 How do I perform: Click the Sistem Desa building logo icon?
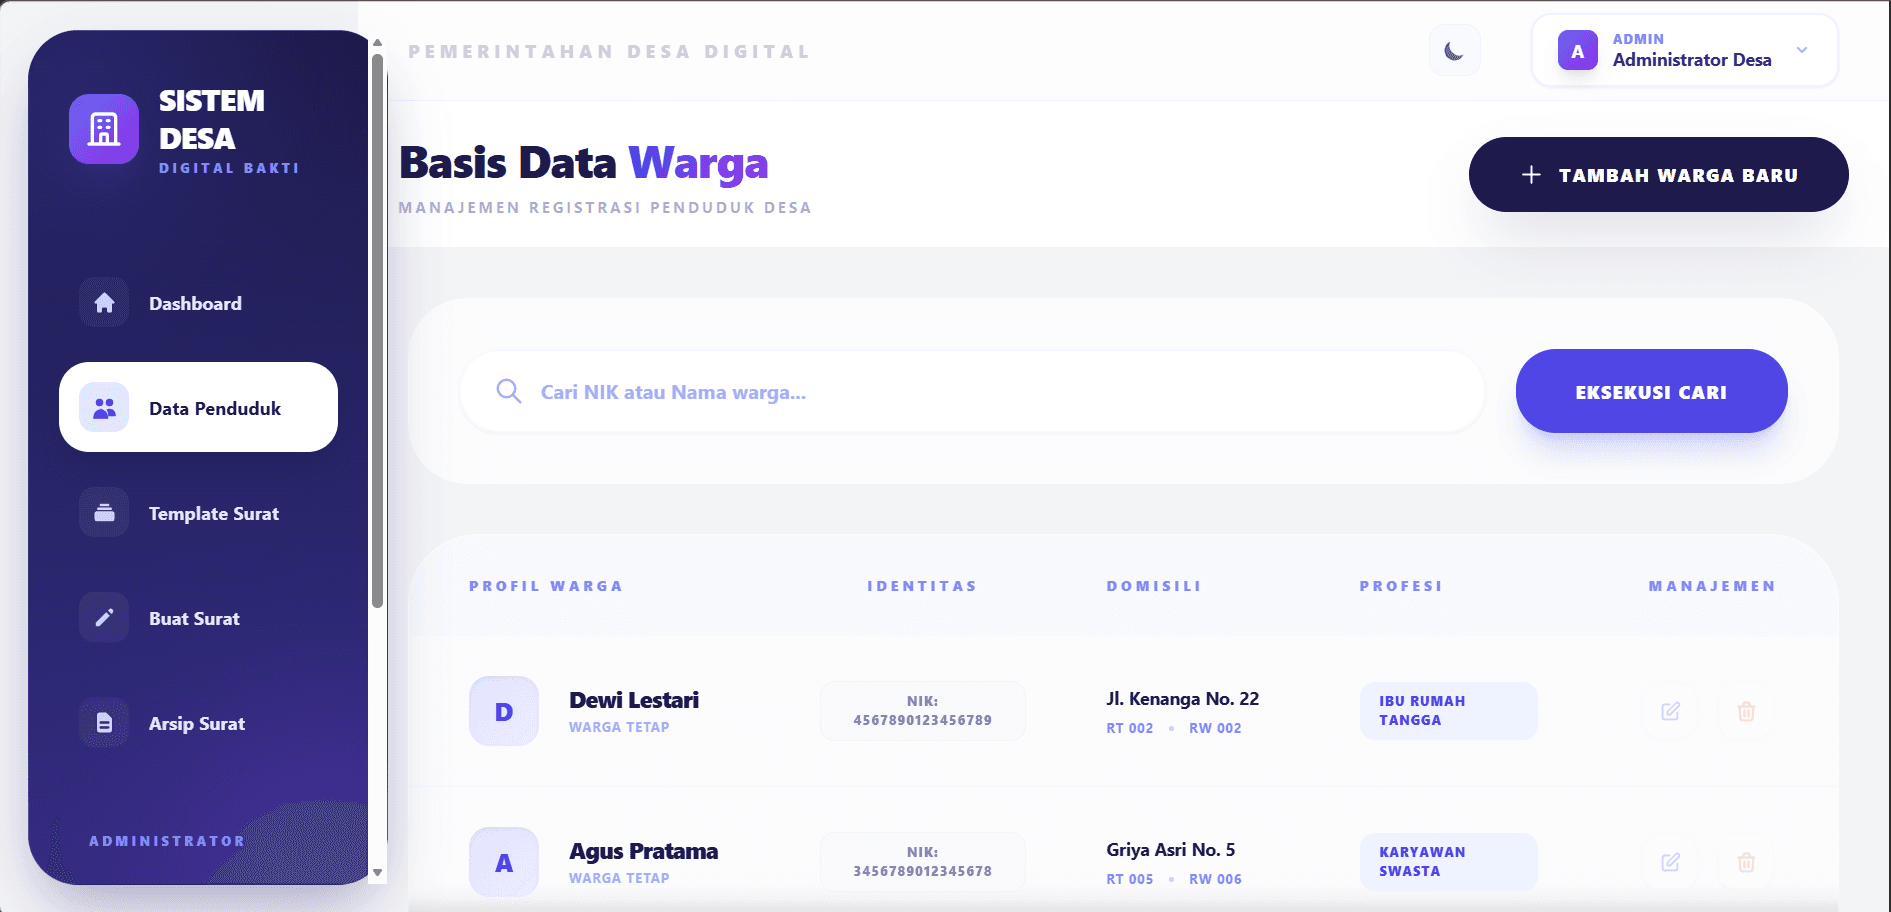104,129
